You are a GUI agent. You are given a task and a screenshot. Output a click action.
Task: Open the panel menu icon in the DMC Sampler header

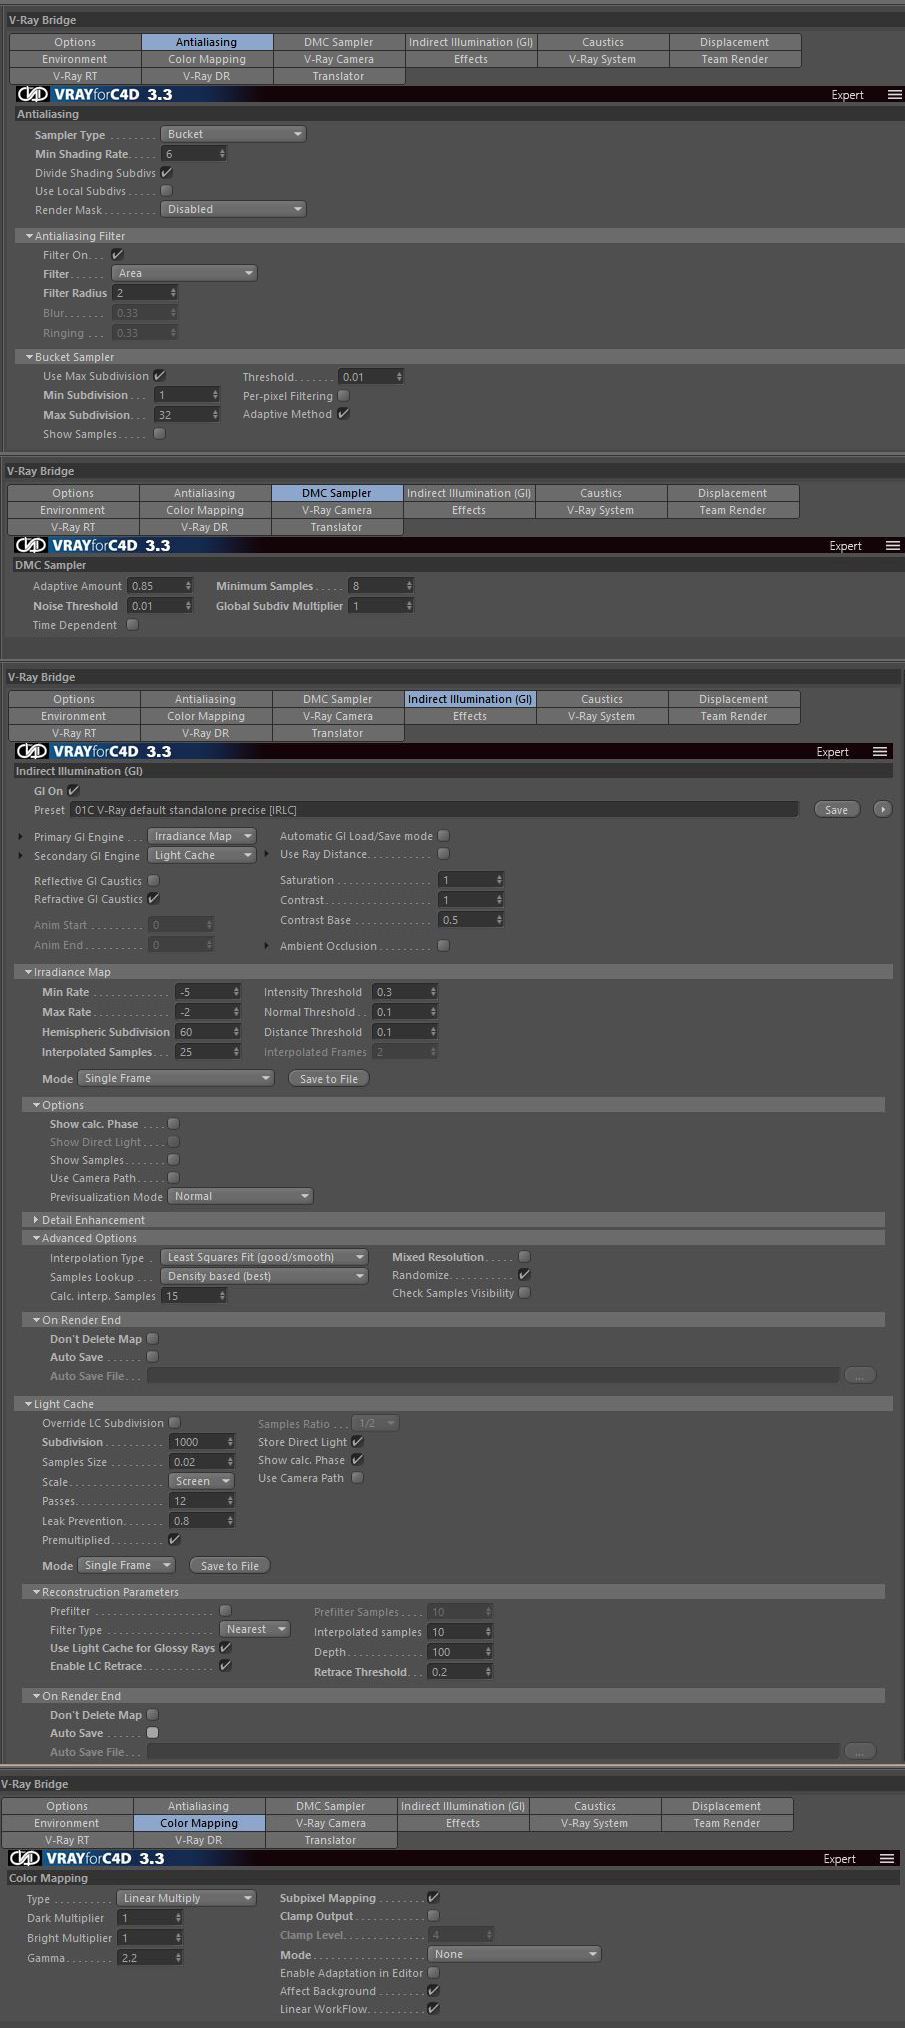click(x=892, y=546)
